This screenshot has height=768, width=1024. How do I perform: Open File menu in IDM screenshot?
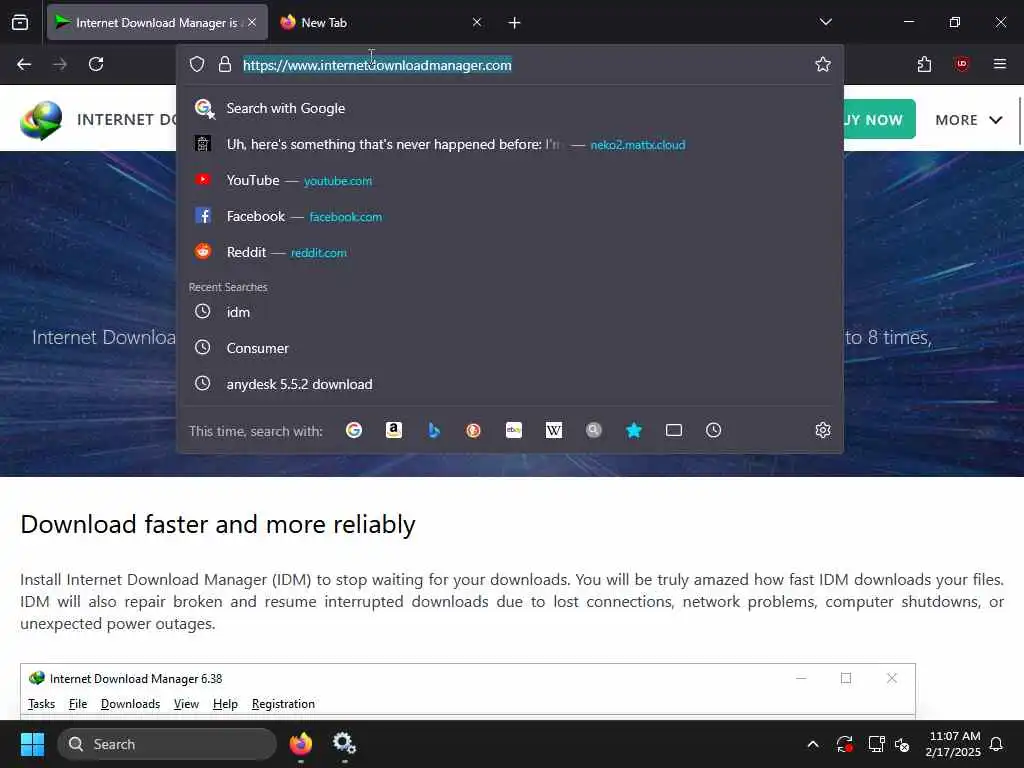click(78, 704)
